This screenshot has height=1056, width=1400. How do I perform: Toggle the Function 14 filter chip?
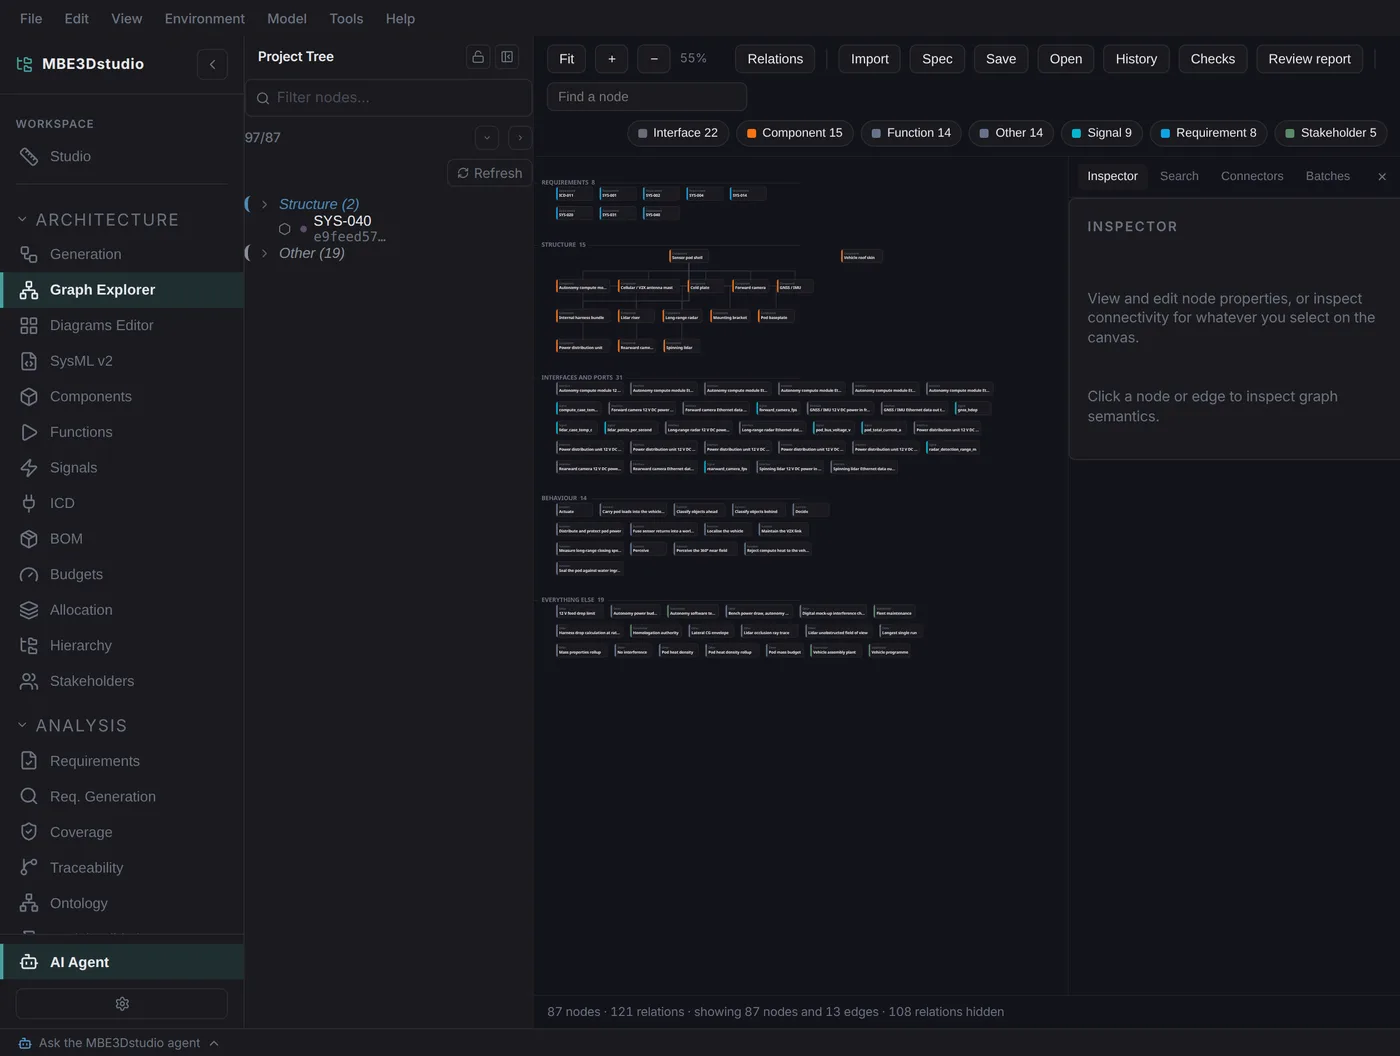911,133
